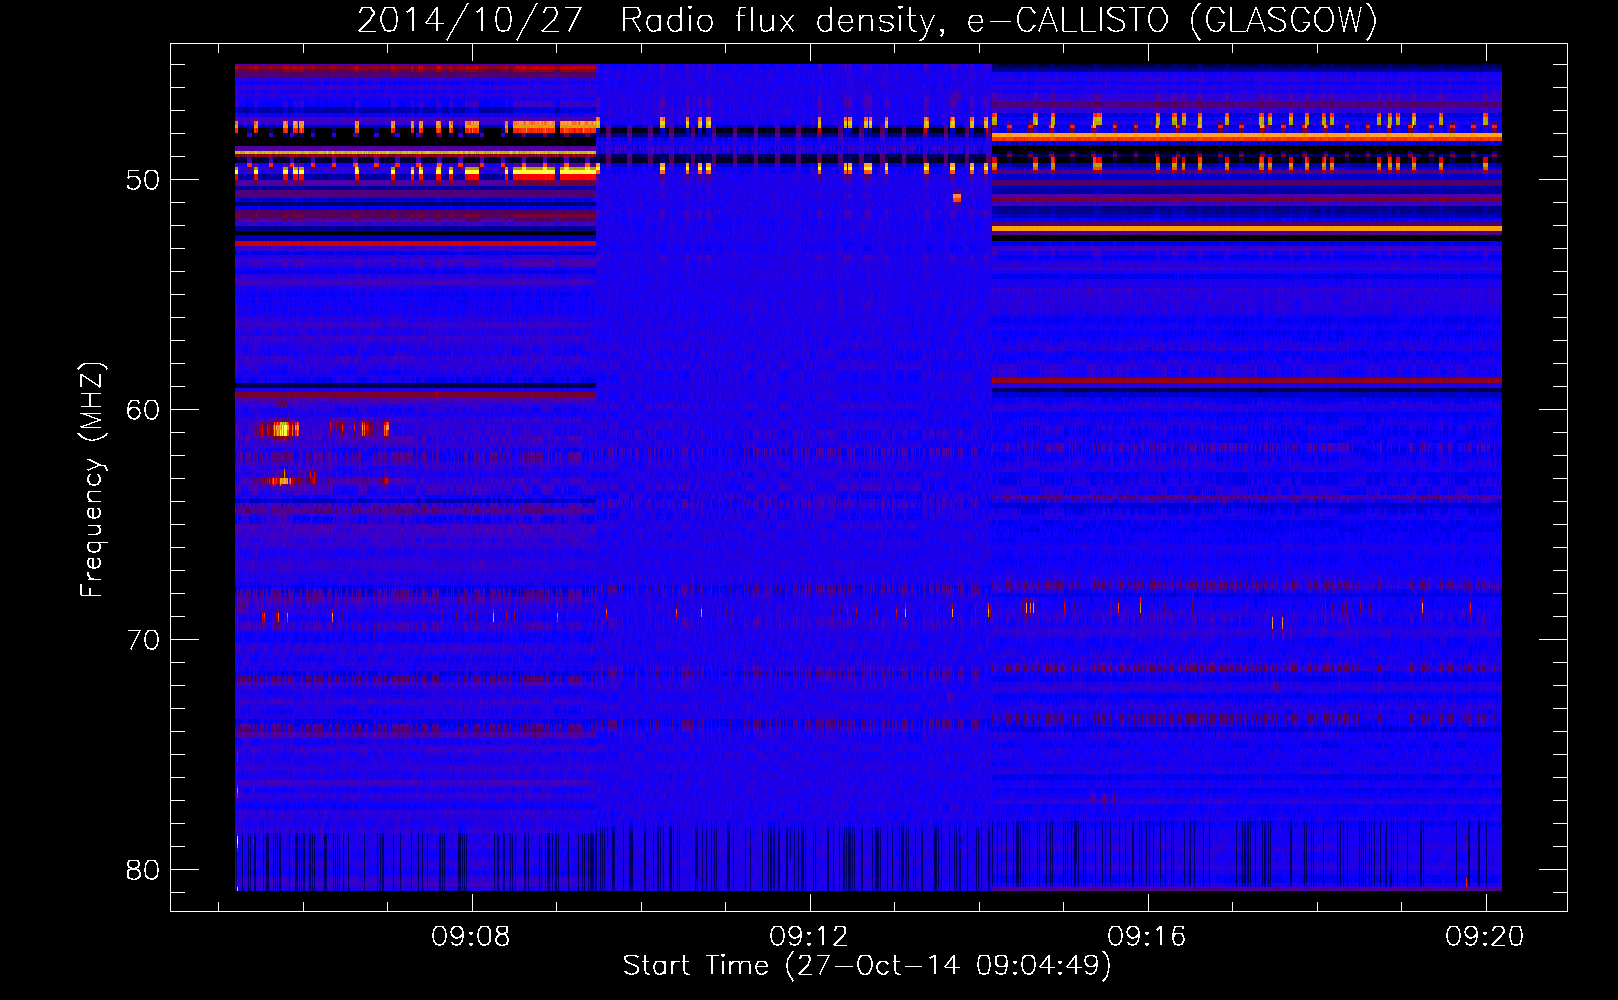Click the "09:08" time tick label
The width and height of the screenshot is (1618, 1000).
click(470, 937)
